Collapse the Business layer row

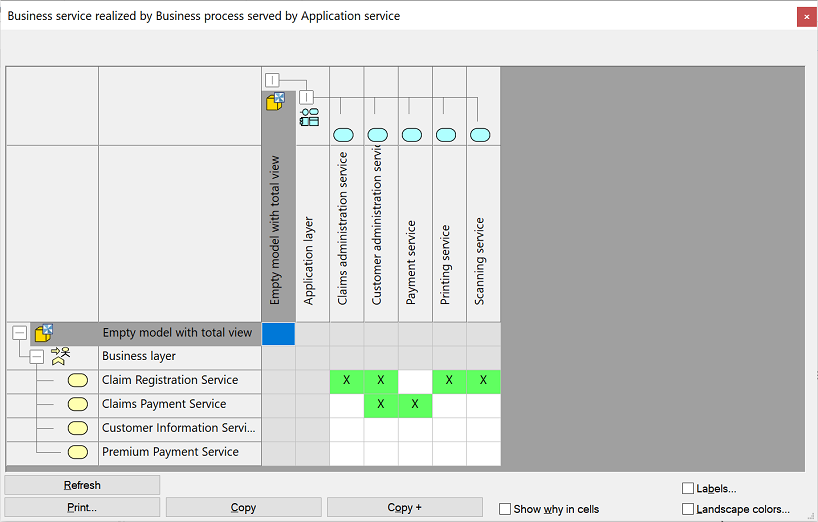(x=37, y=357)
